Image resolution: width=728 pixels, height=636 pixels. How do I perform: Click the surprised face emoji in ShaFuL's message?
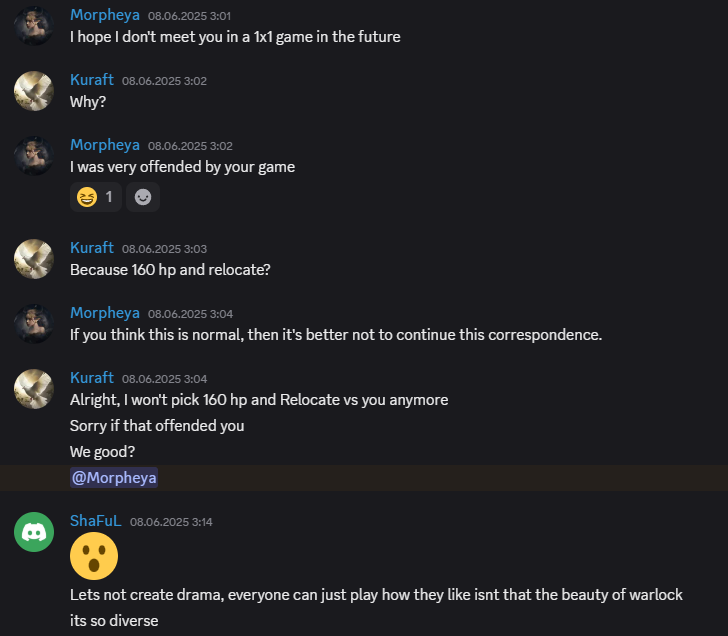coord(94,556)
